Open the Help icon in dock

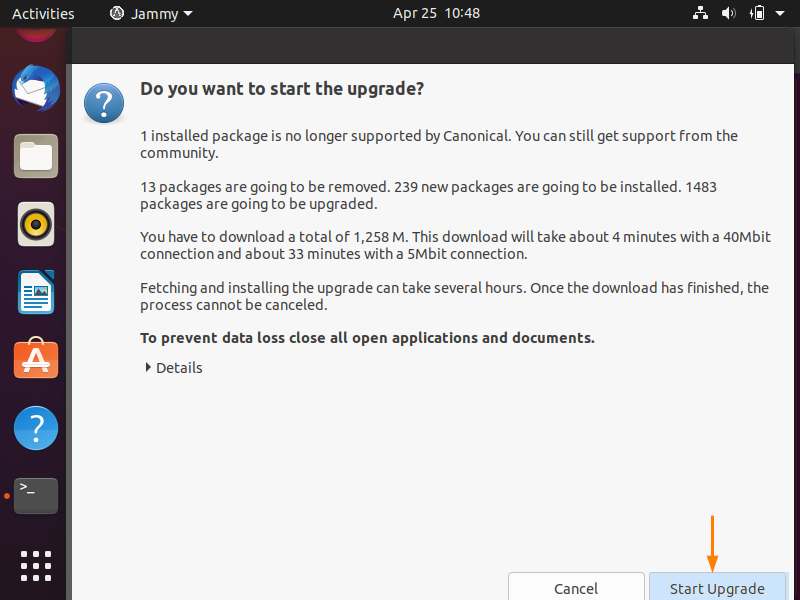pos(36,428)
